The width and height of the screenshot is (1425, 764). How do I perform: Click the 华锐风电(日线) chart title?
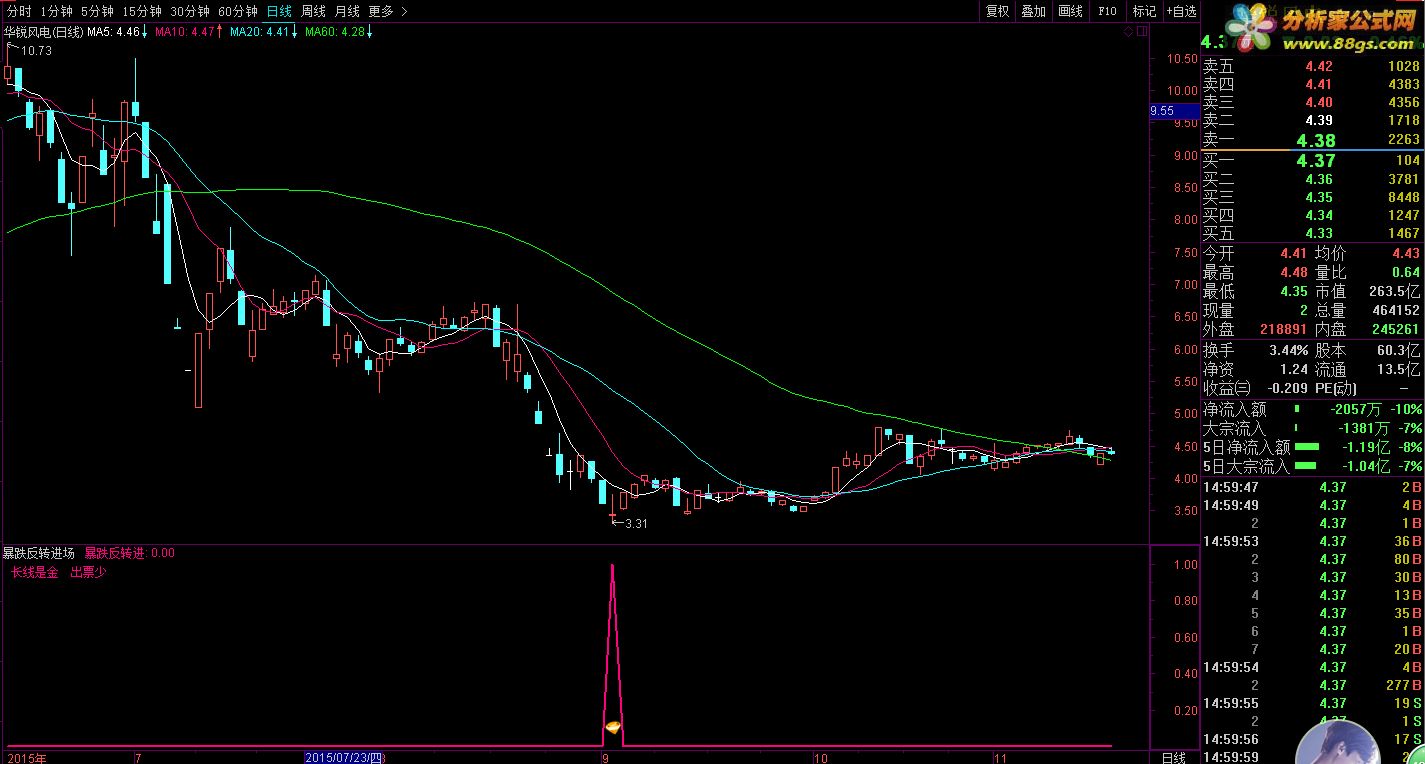pos(43,32)
